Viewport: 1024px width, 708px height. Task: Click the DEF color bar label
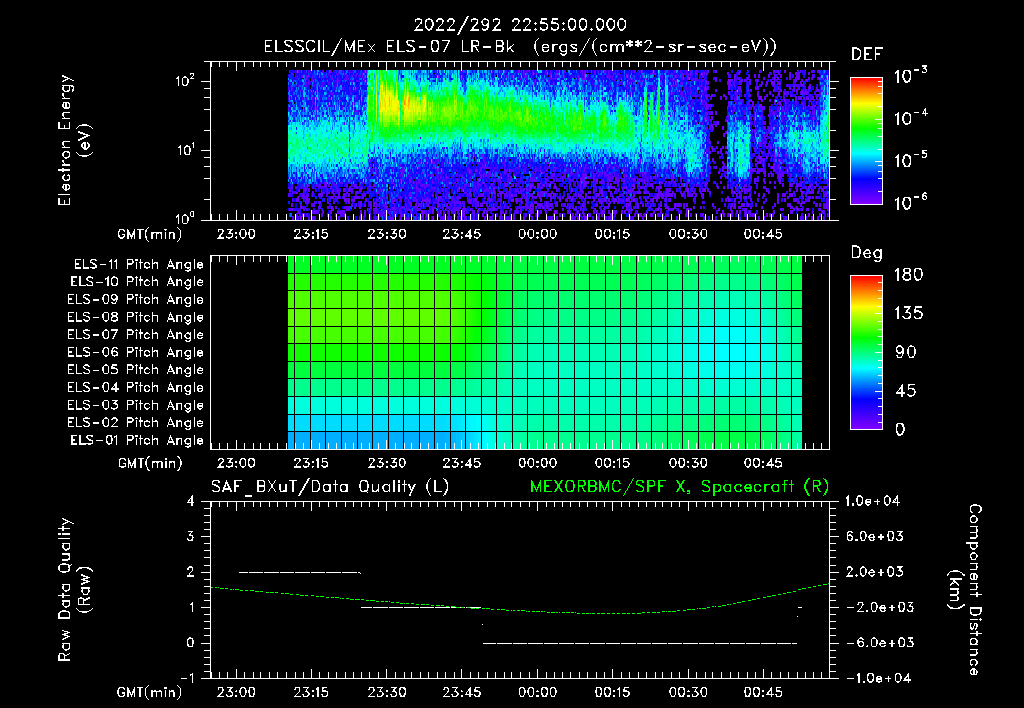coord(867,55)
